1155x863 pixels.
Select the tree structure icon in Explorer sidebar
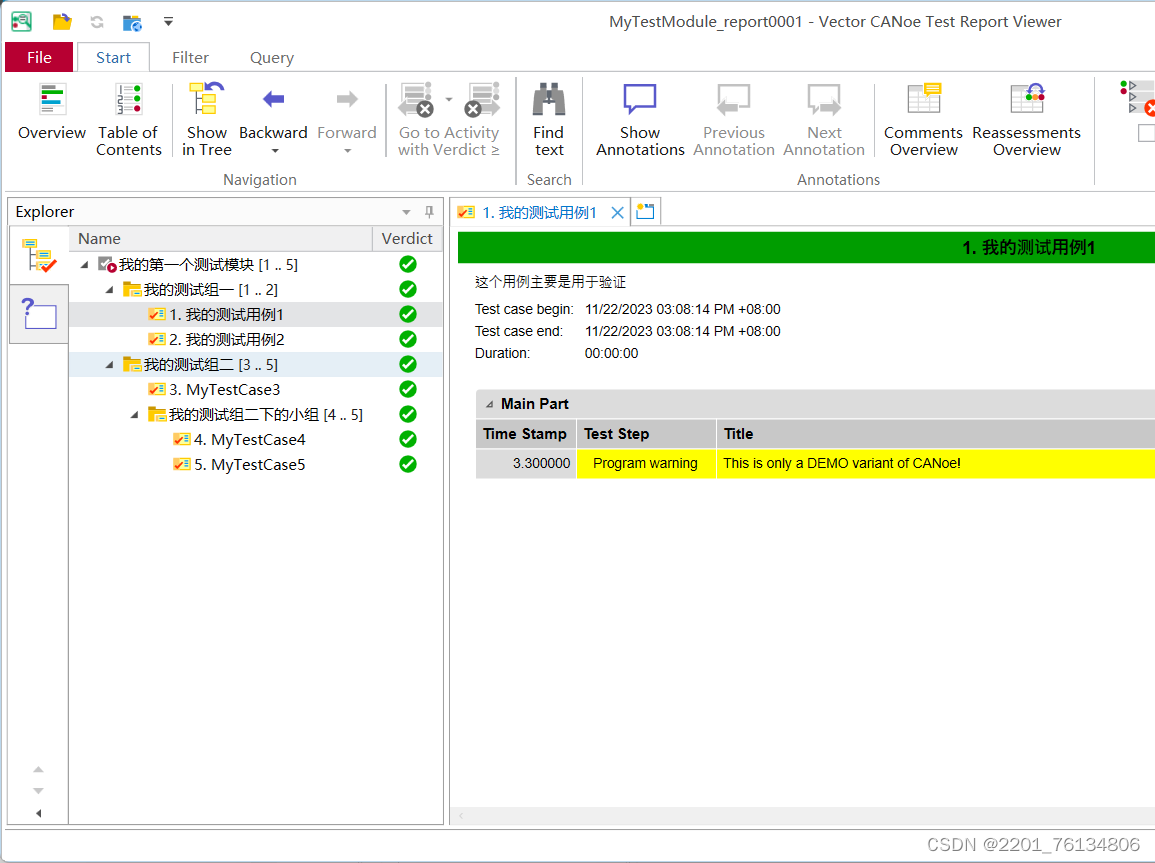click(x=38, y=254)
